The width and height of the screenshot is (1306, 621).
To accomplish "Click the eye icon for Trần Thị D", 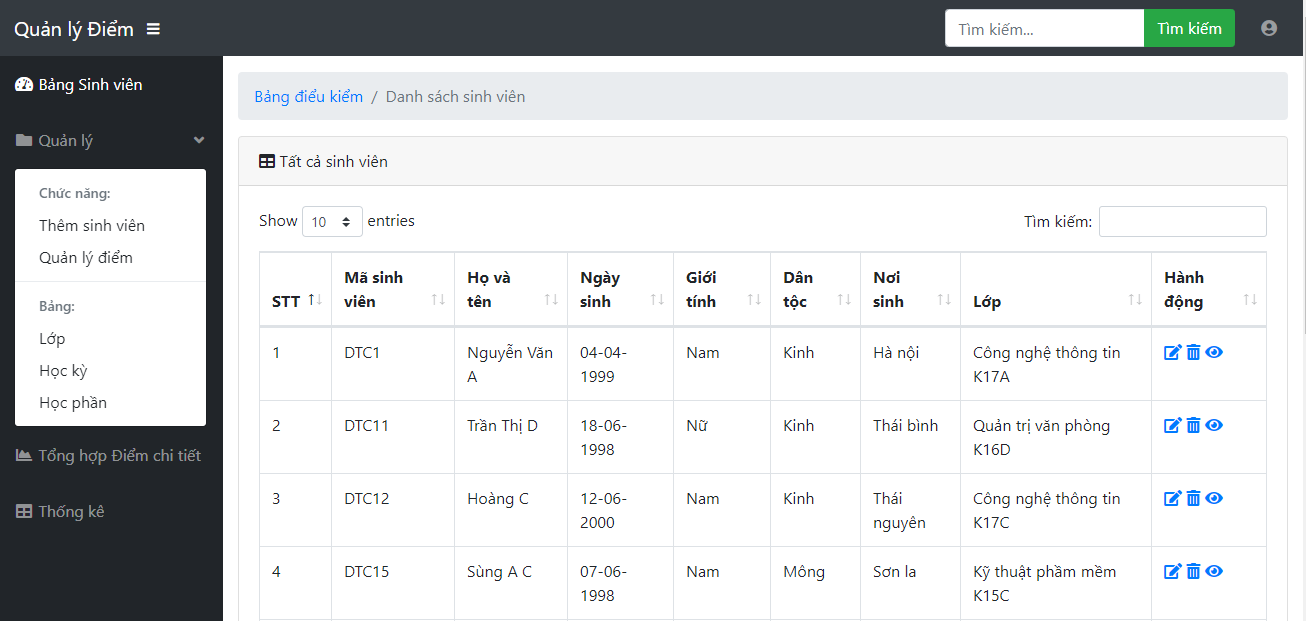I will [1213, 425].
